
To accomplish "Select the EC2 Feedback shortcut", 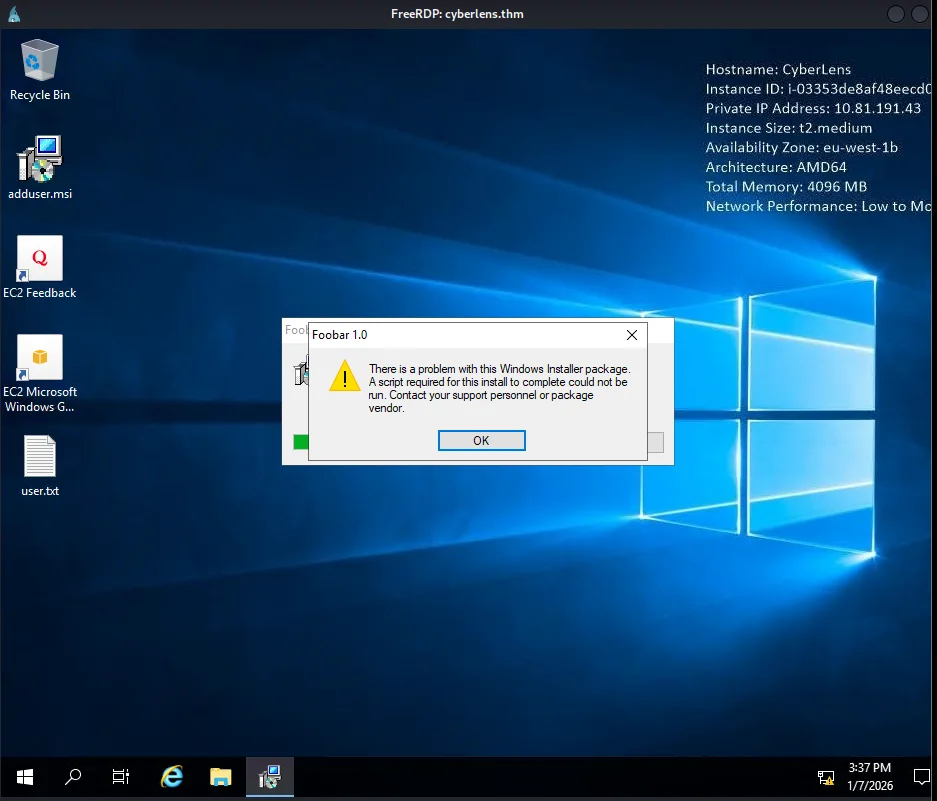I will pos(40,260).
